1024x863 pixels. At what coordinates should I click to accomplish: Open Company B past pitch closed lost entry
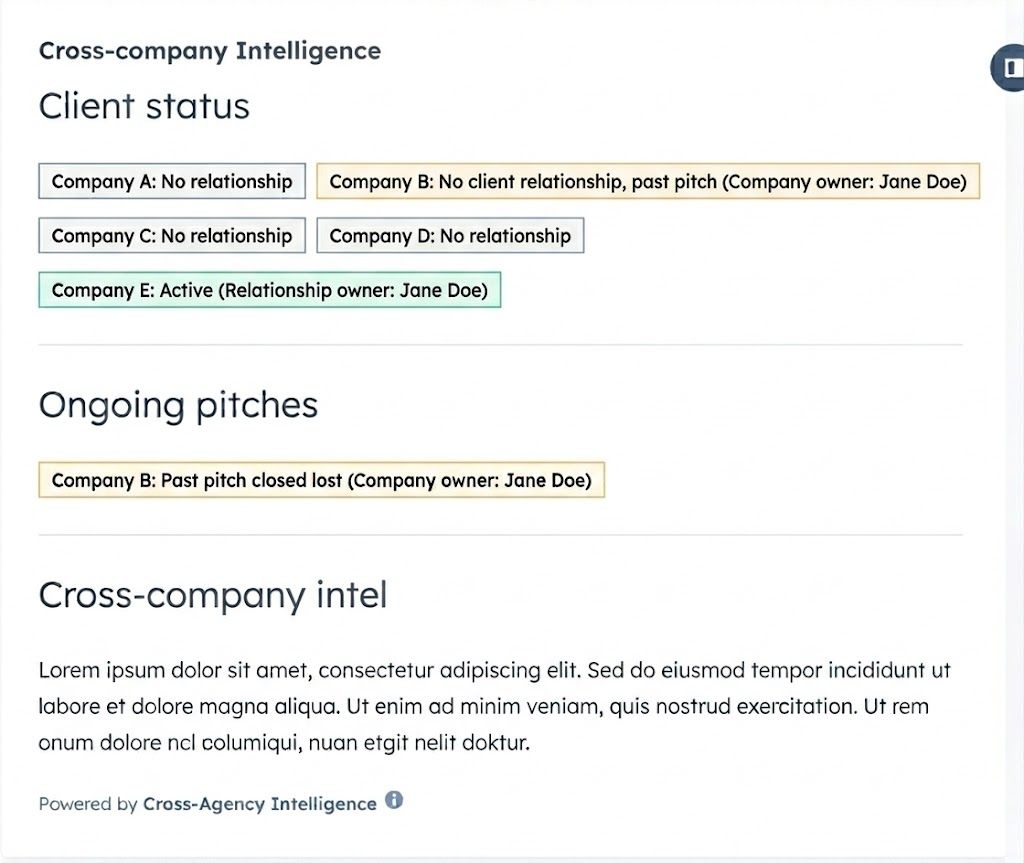tap(321, 480)
